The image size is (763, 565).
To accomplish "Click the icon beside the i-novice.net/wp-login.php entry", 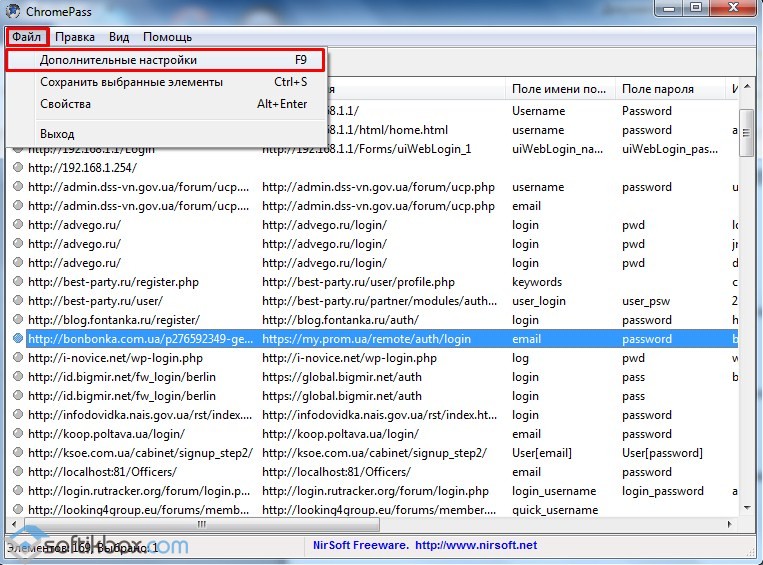I will 17,358.
